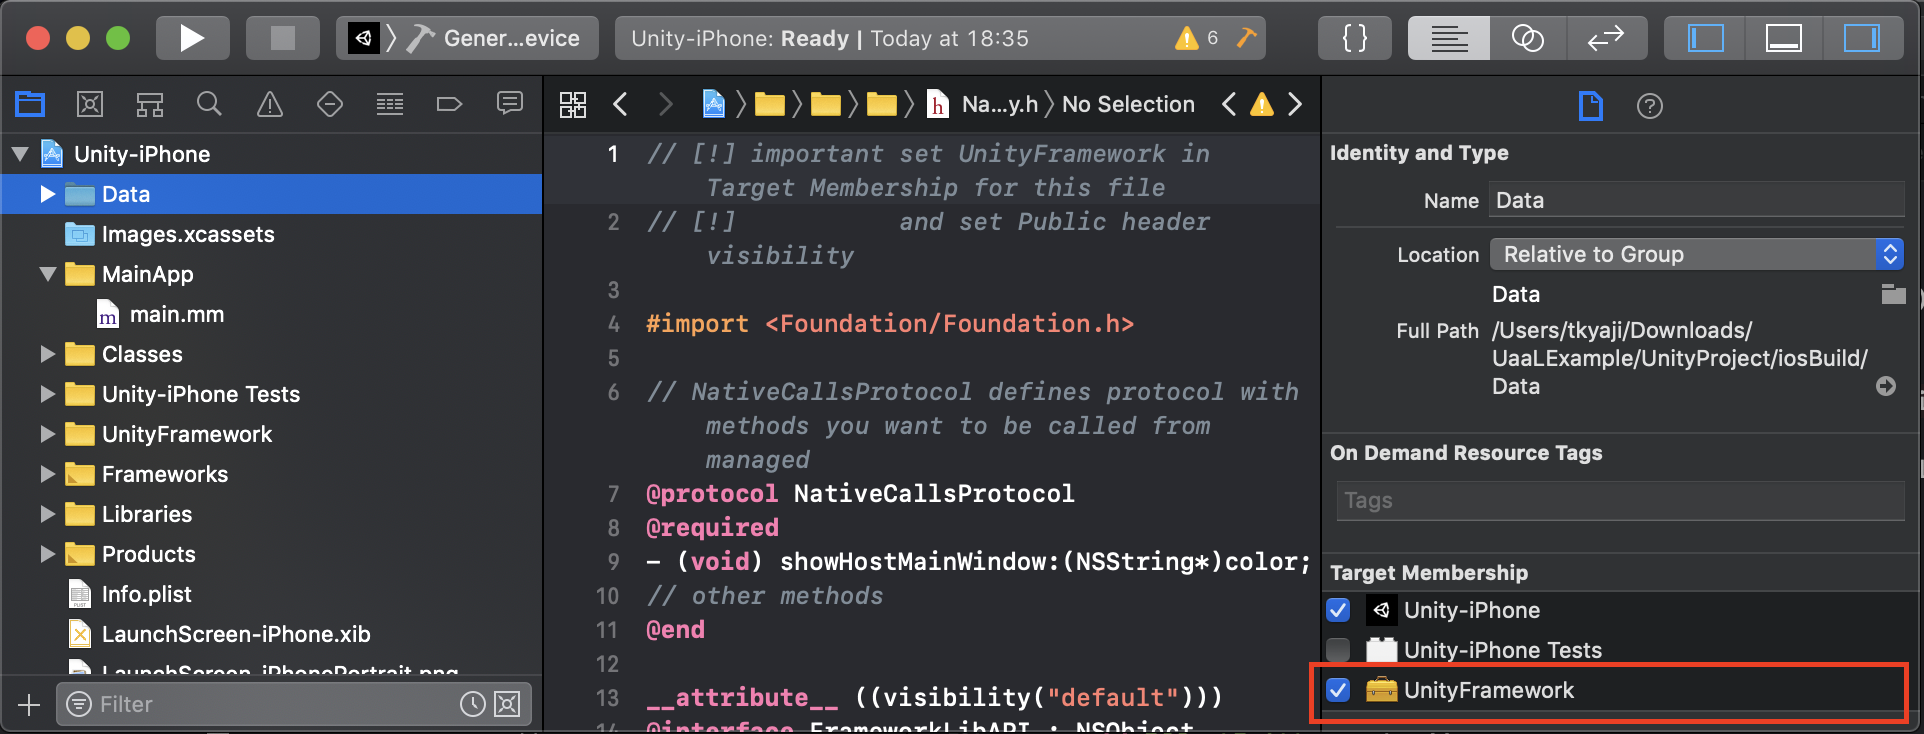Show the Project navigator tab
Image resolution: width=1924 pixels, height=734 pixels.
pyautogui.click(x=30, y=103)
